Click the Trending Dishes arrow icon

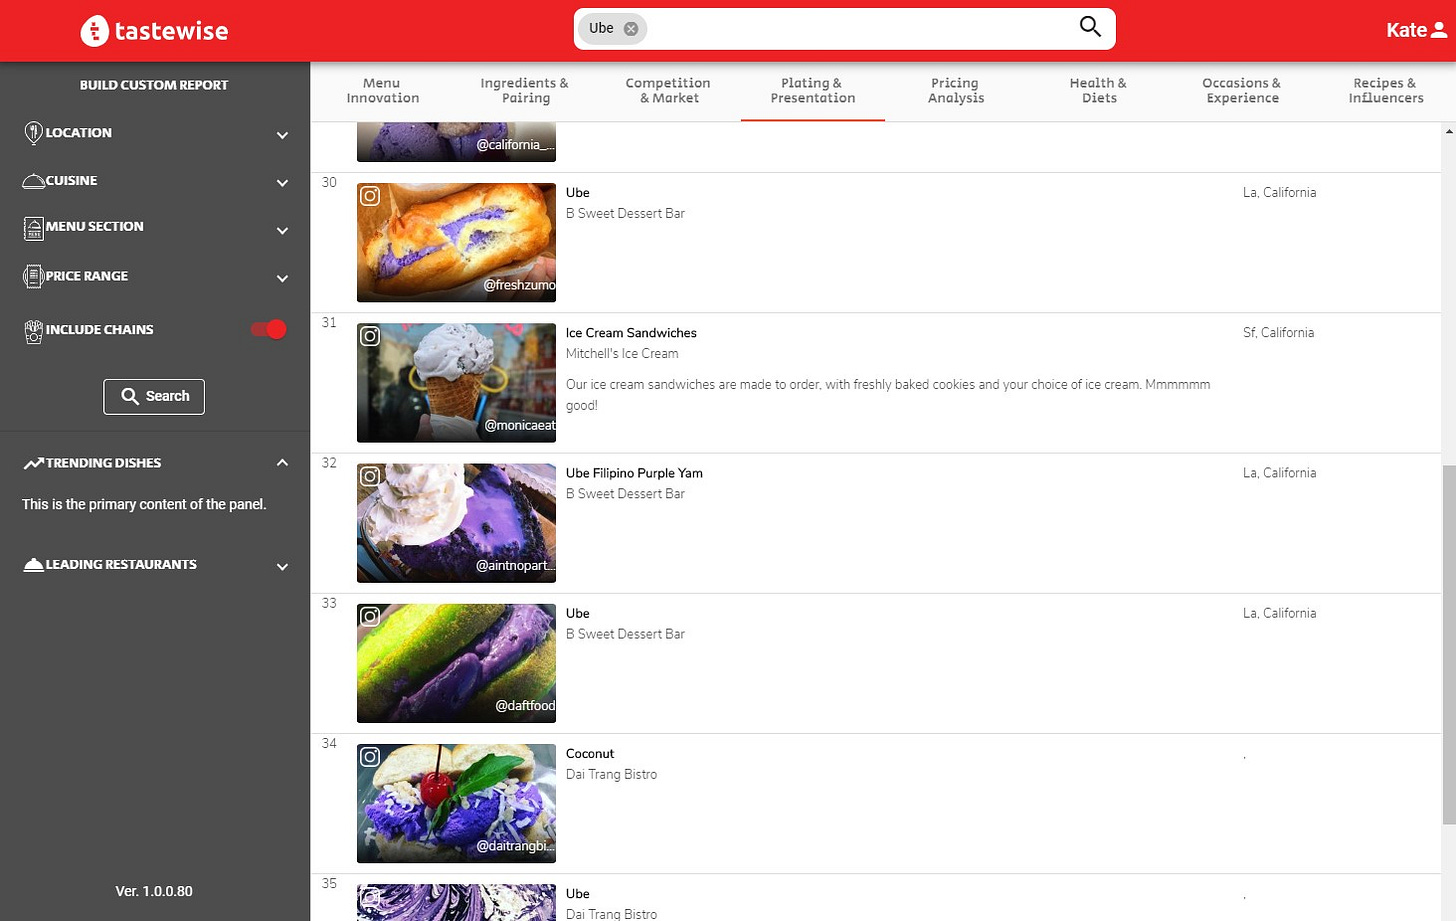[34, 463]
